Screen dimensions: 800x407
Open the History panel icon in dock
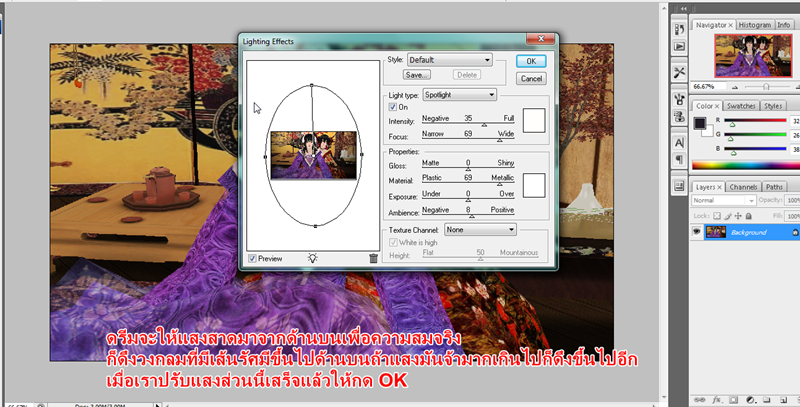click(x=679, y=29)
